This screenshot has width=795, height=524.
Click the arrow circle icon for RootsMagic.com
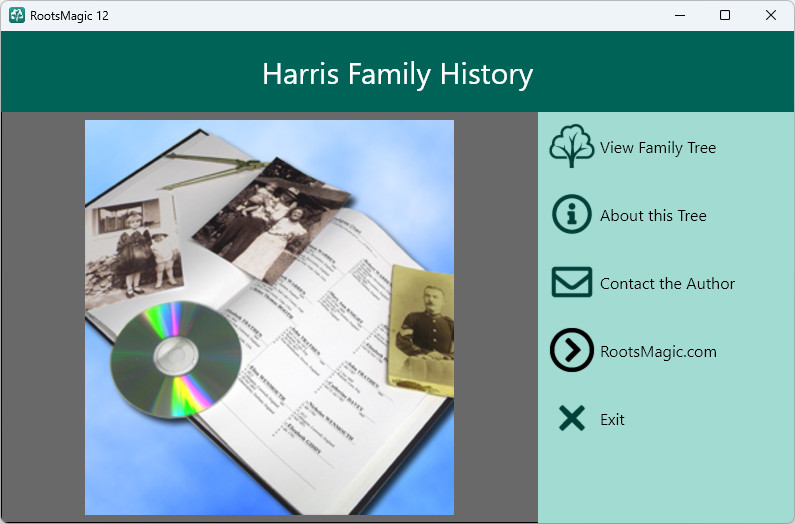click(x=571, y=350)
